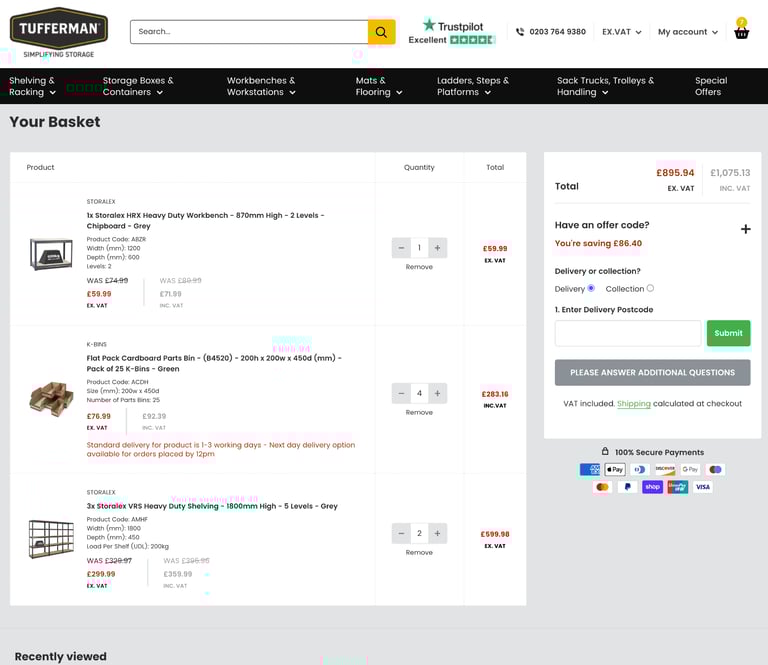Expand Sack Trucks, Trolleys & Handling menu
Screen dimensions: 768x665
point(605,86)
